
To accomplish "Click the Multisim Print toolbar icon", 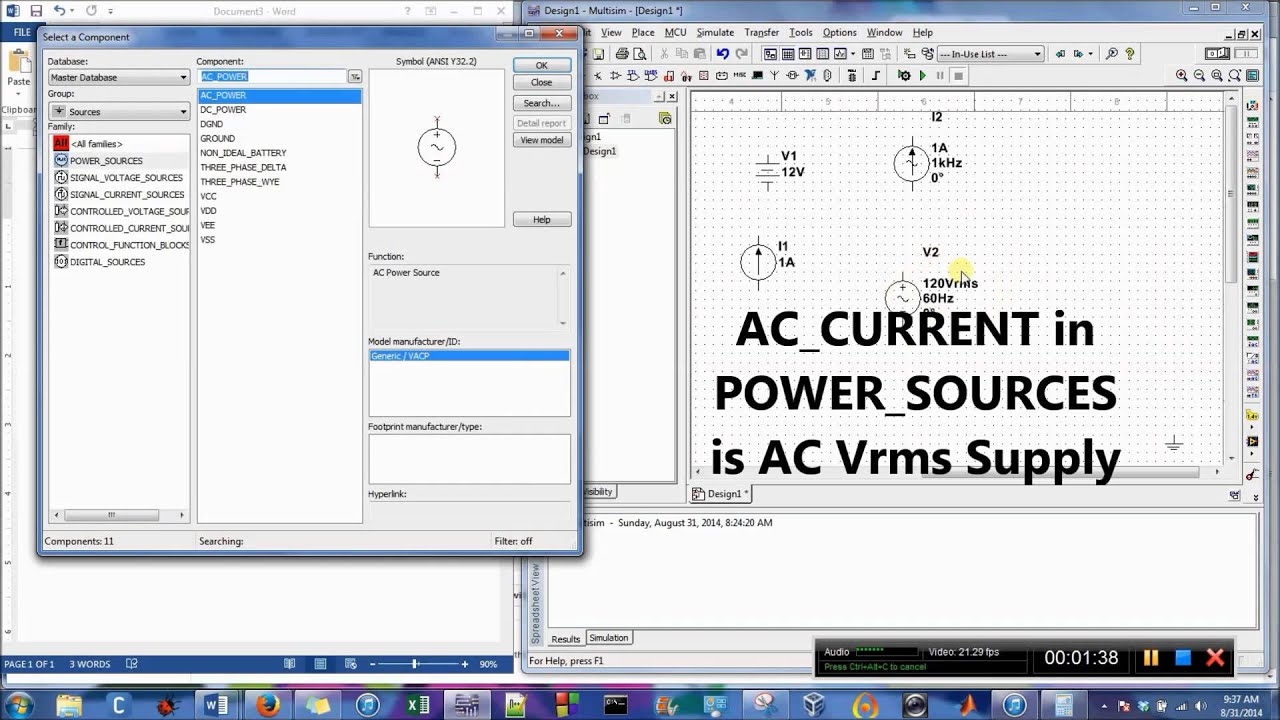I will [x=622, y=54].
